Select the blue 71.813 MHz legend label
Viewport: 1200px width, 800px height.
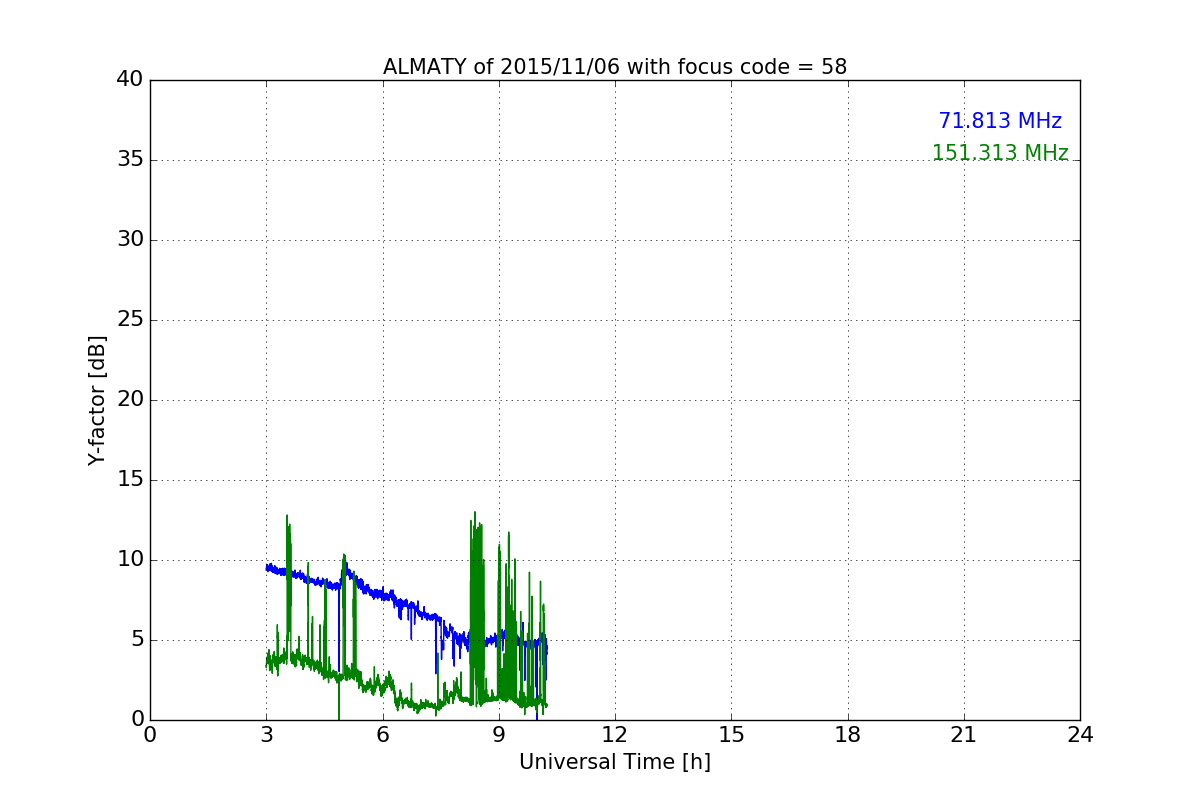tap(1000, 121)
